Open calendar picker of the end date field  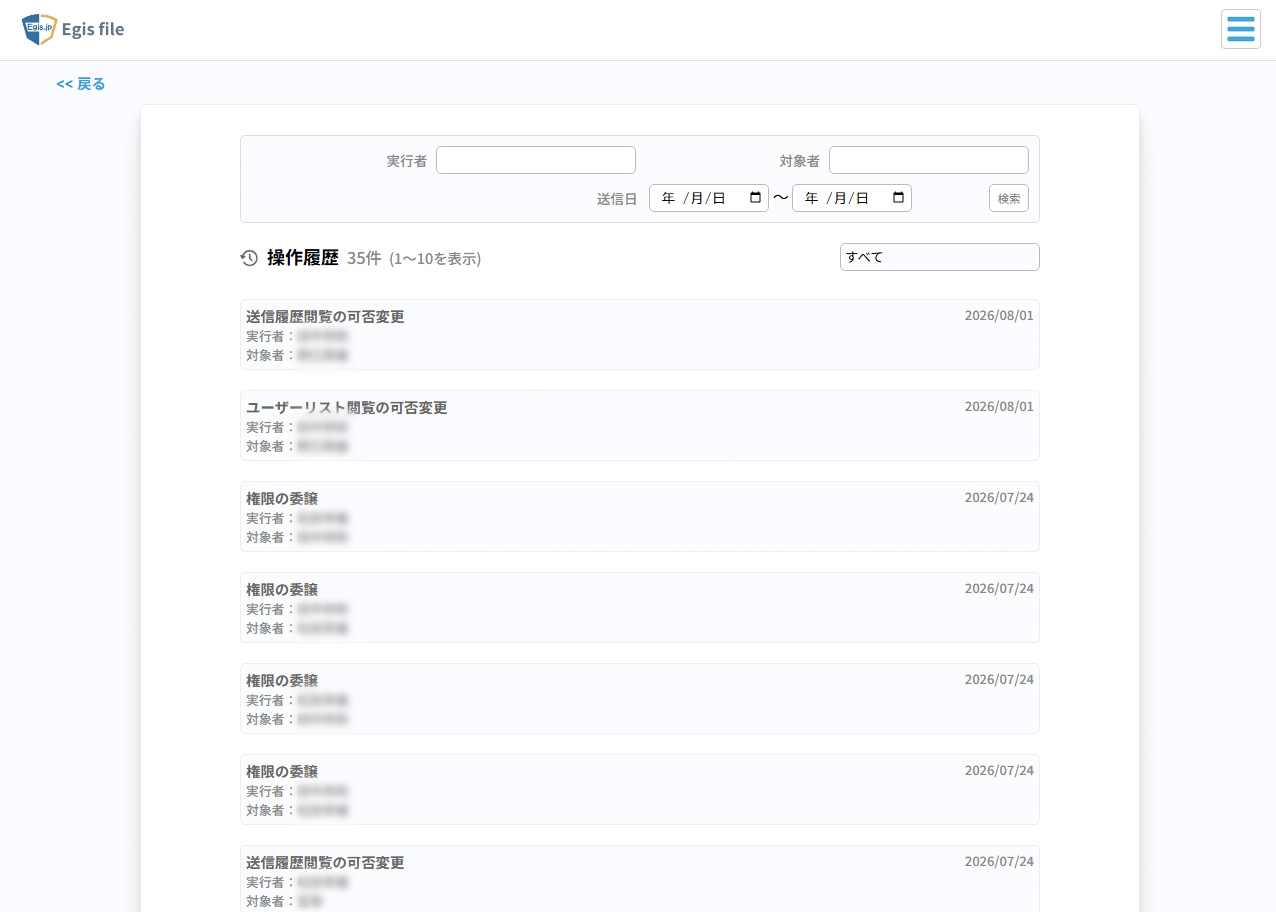[899, 198]
